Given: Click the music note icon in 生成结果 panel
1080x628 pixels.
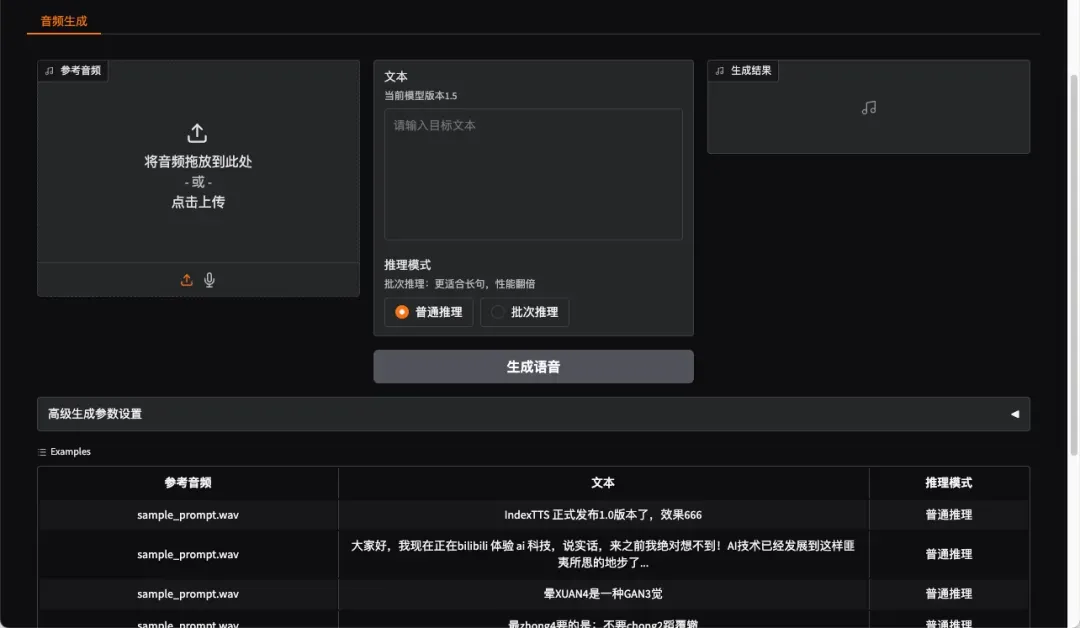Looking at the screenshot, I should (x=868, y=108).
